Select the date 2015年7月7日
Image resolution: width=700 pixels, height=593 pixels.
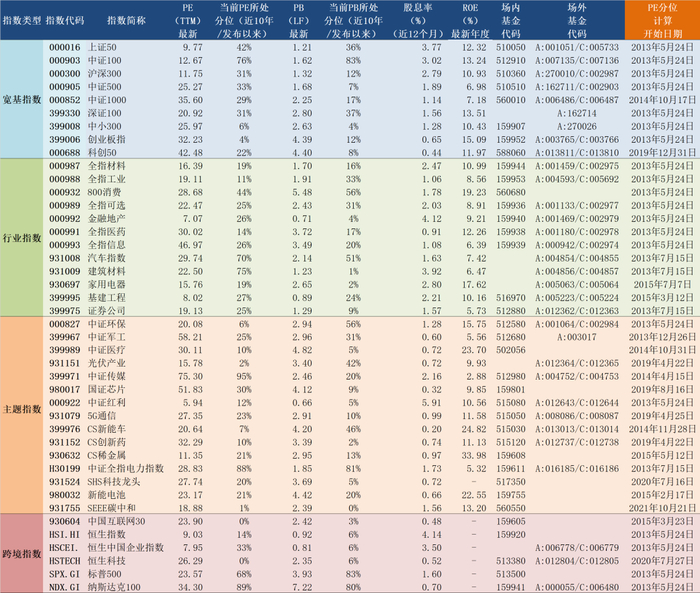pos(662,284)
